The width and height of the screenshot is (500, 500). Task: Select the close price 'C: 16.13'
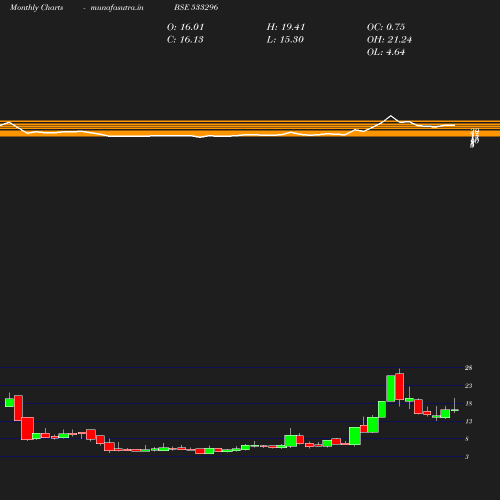point(185,40)
